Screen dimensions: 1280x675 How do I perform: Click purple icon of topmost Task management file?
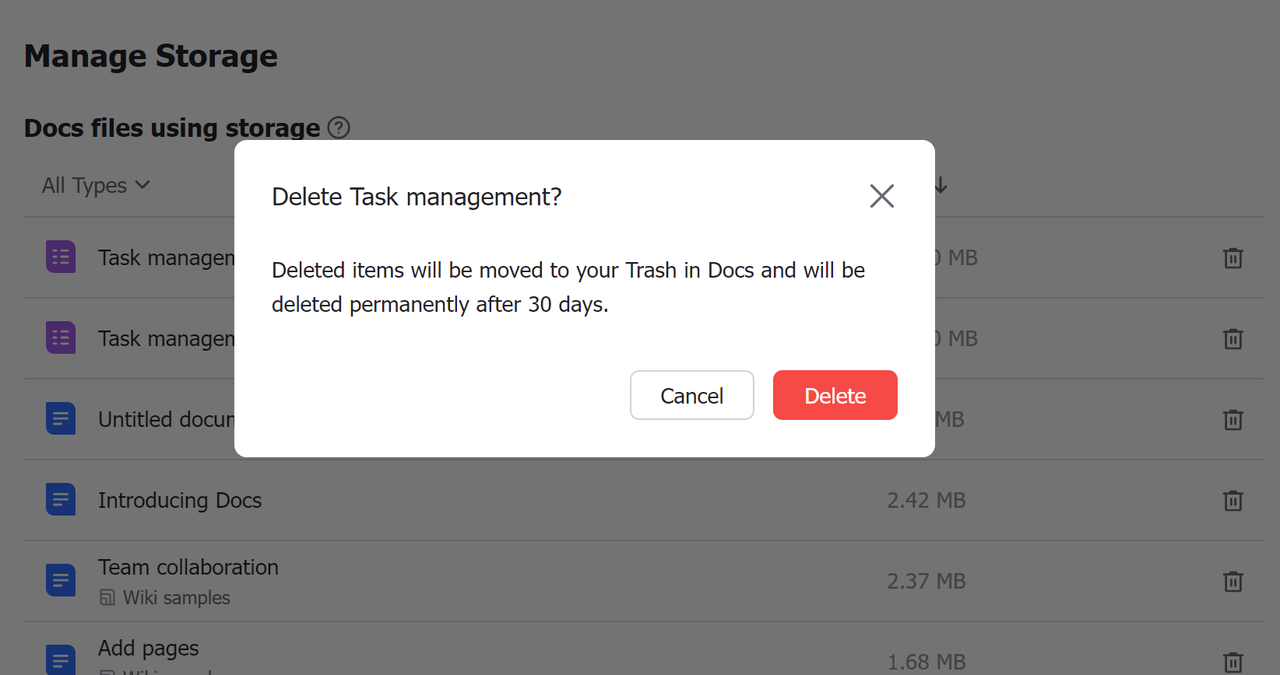tap(61, 258)
